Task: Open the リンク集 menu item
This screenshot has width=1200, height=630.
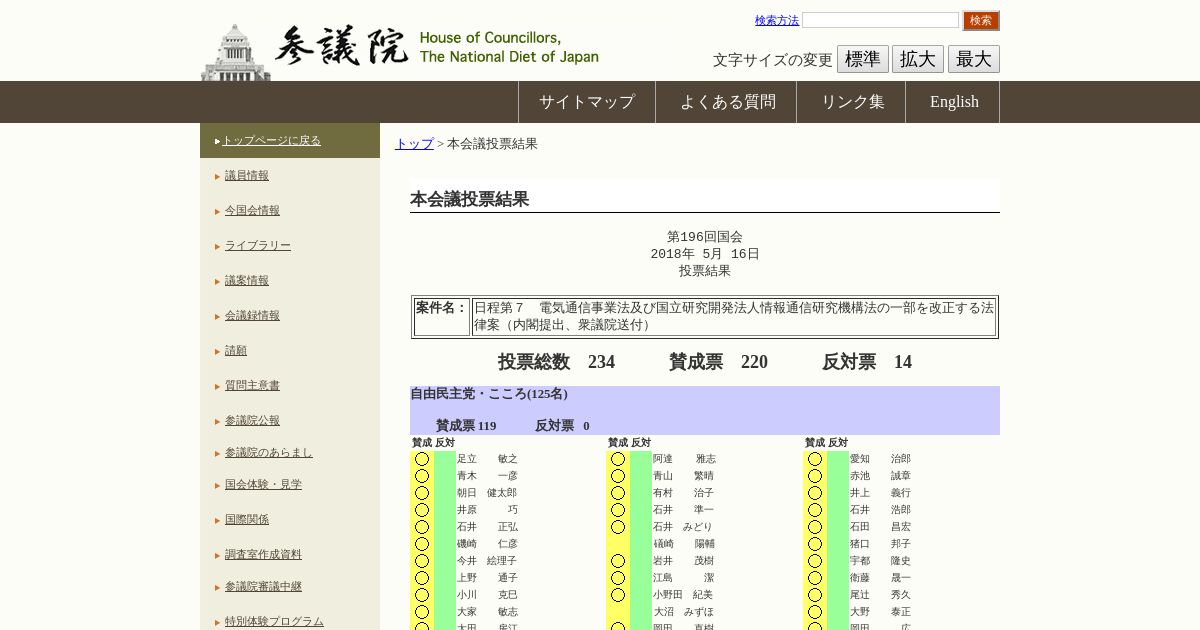Action: (852, 102)
